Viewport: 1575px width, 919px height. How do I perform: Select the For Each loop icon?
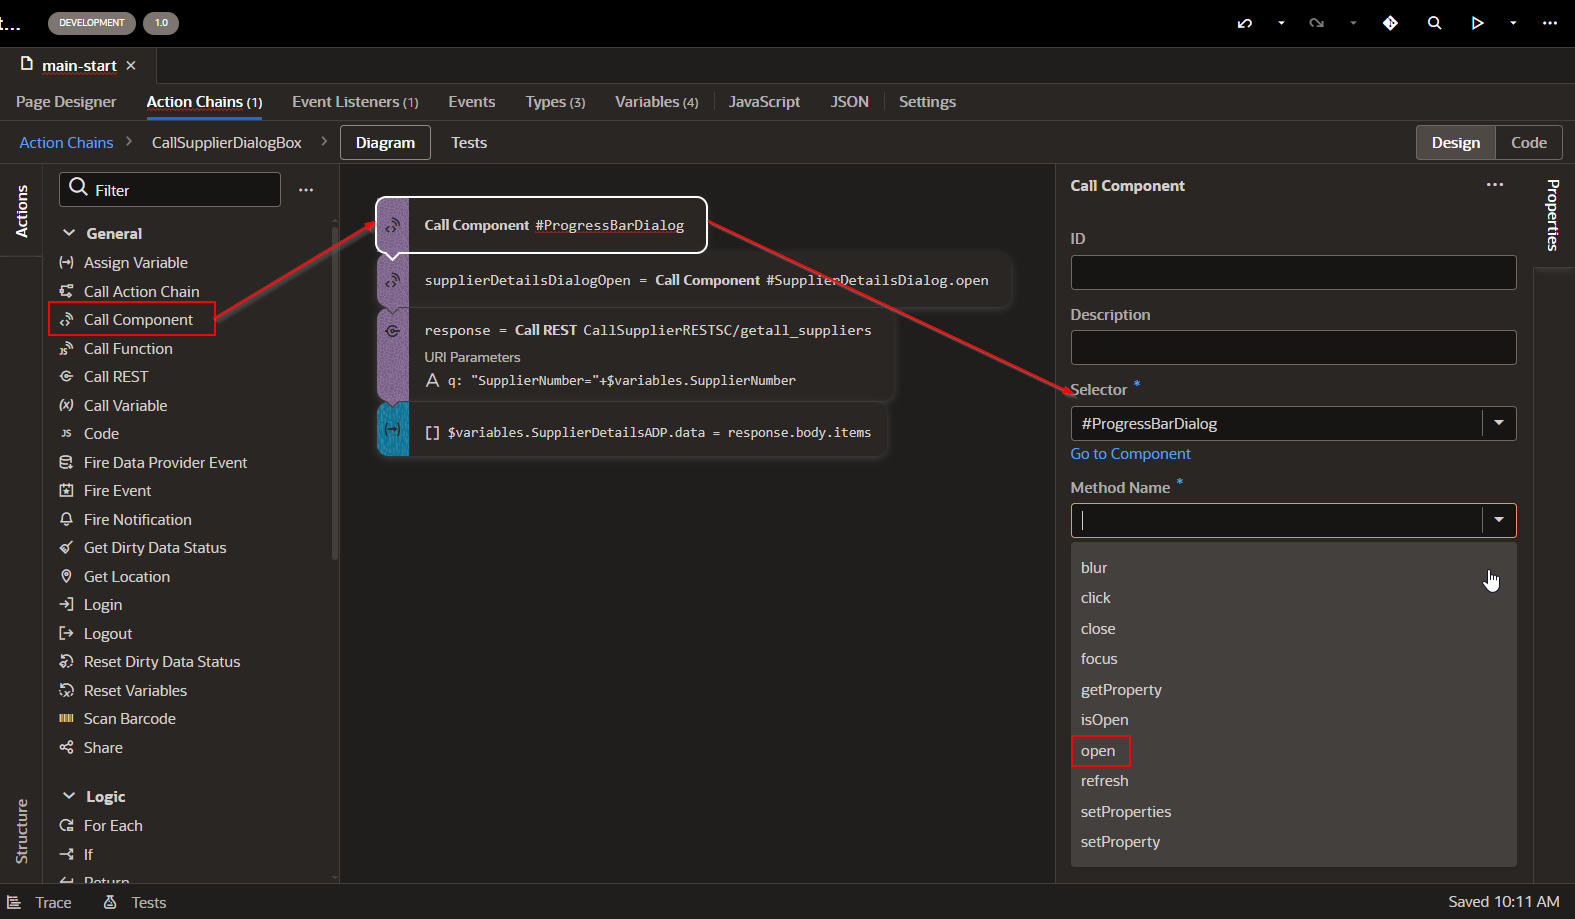(66, 825)
